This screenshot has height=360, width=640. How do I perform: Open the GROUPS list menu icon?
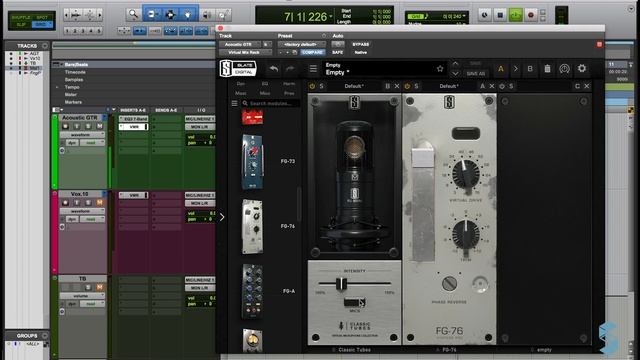point(45,336)
